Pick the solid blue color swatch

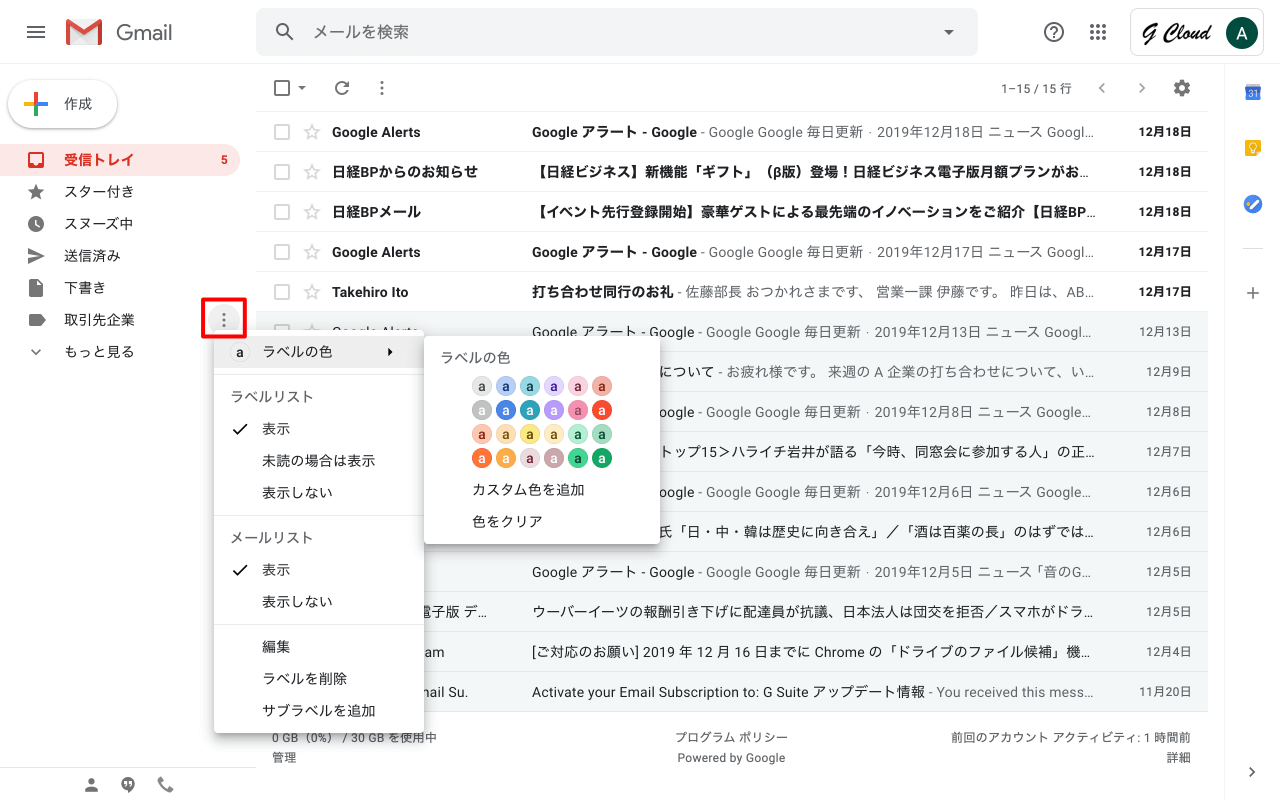506,410
